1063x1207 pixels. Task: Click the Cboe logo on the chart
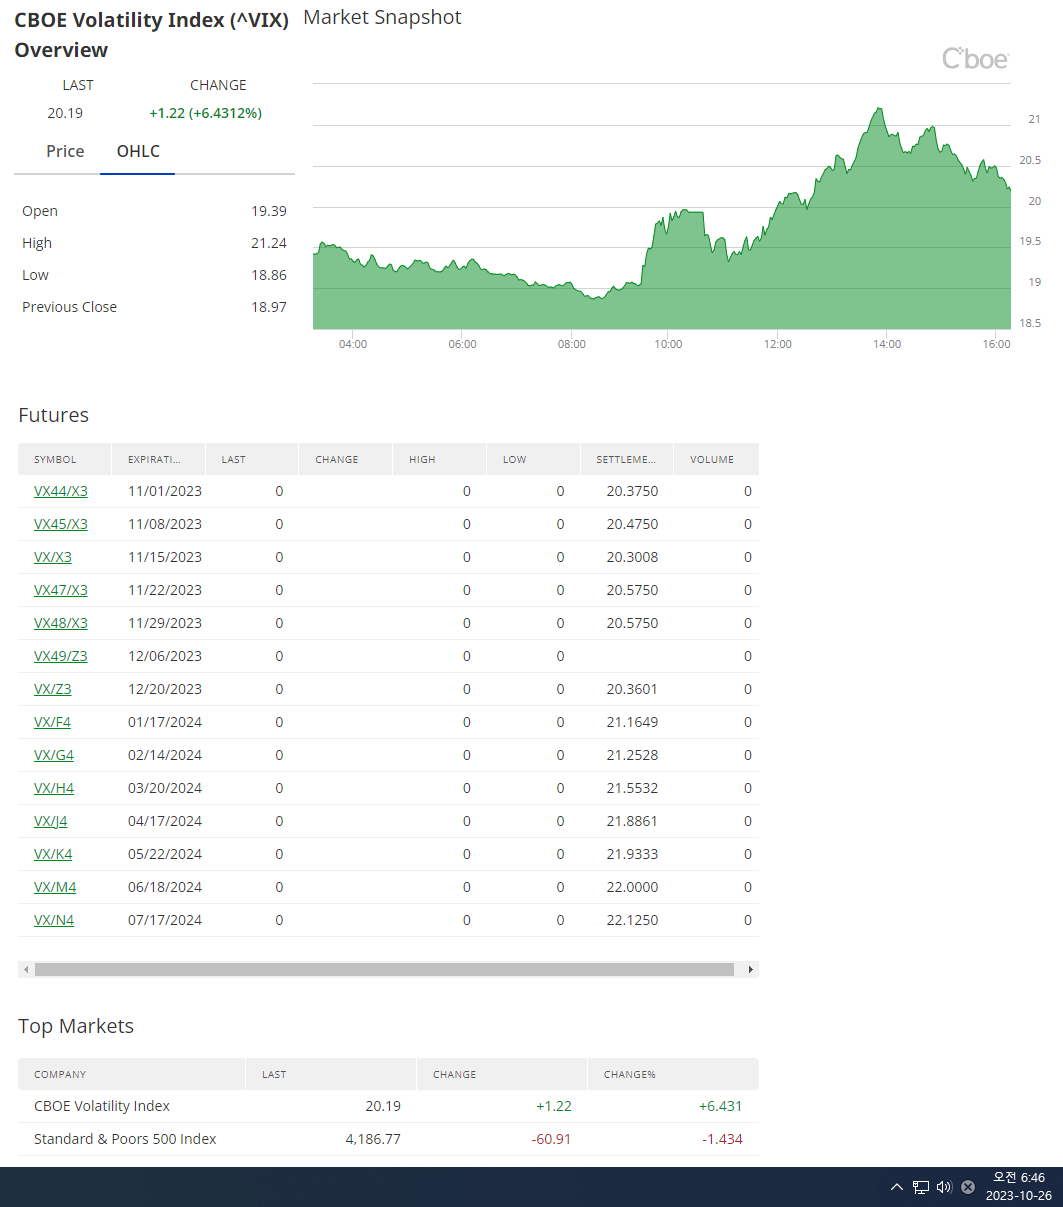coord(975,59)
